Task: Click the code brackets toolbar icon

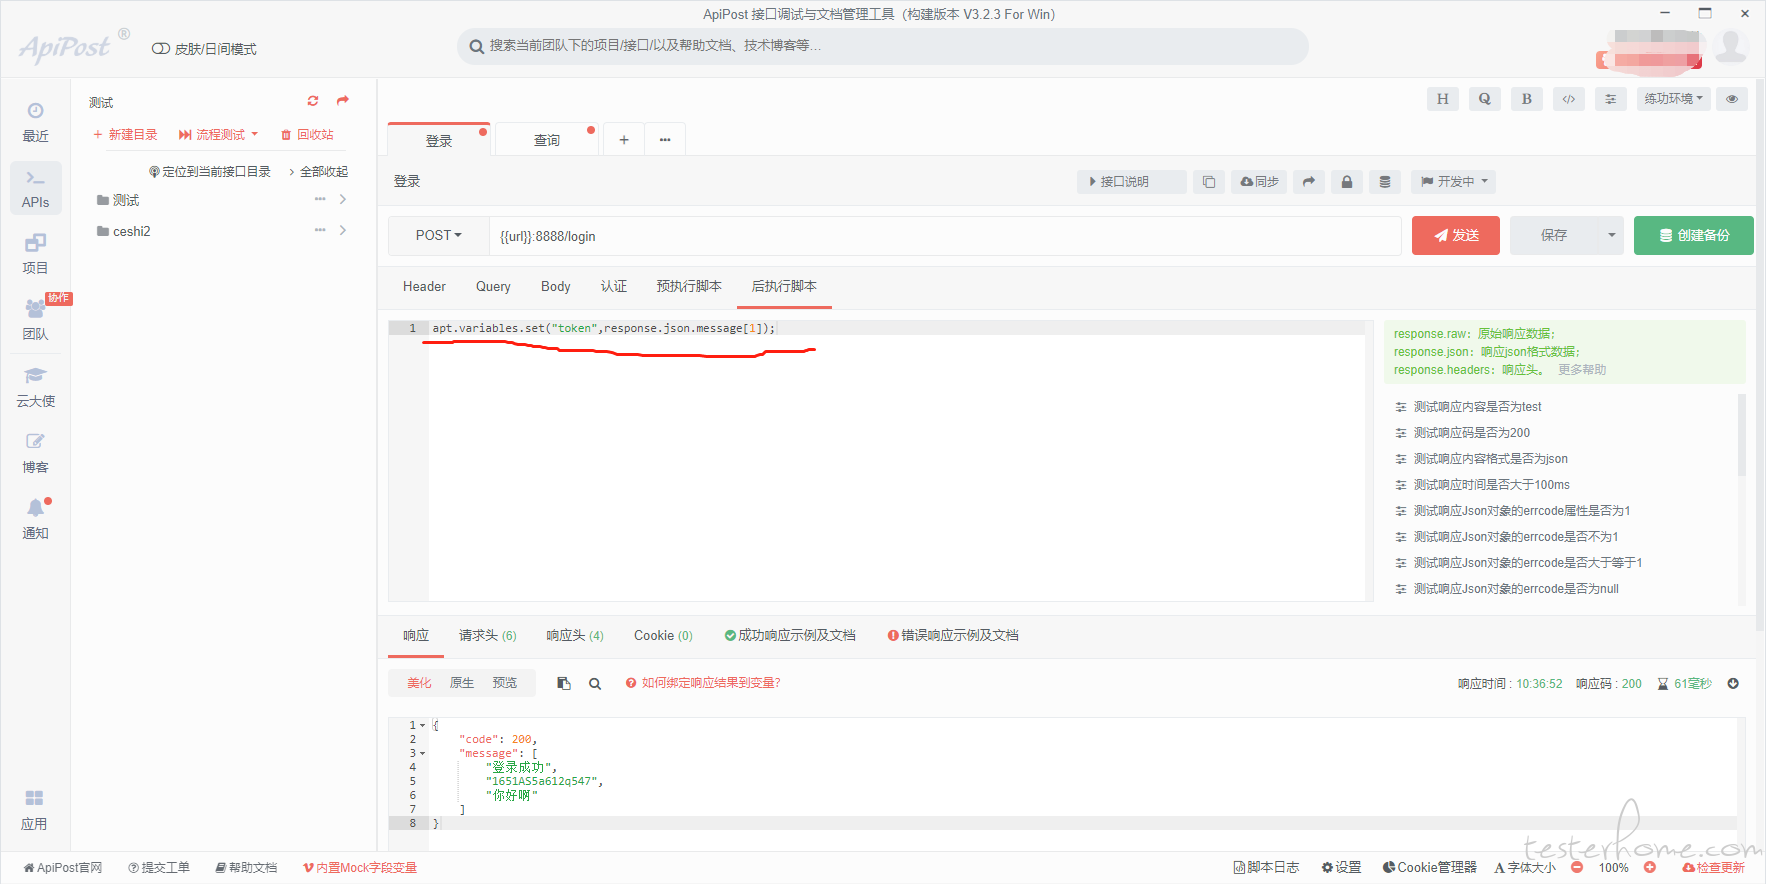Action: pos(1568,99)
